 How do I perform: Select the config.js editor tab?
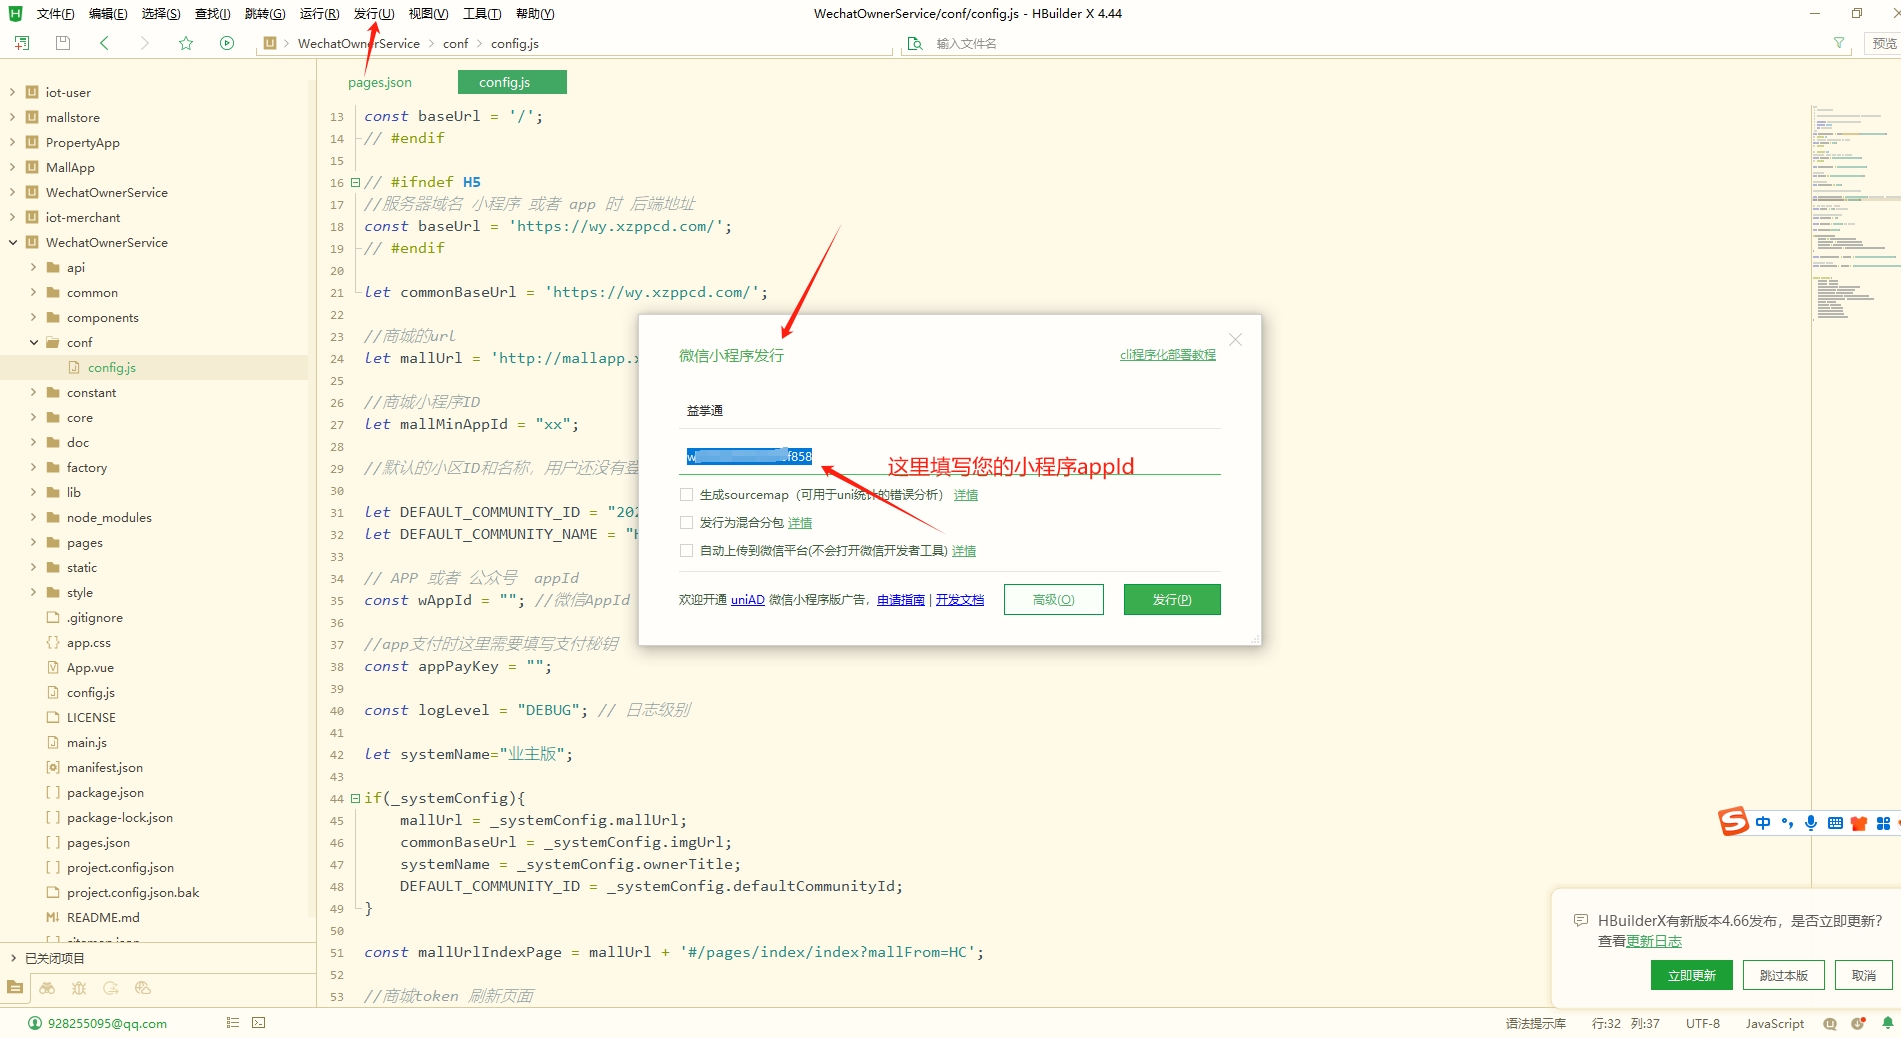pyautogui.click(x=512, y=82)
